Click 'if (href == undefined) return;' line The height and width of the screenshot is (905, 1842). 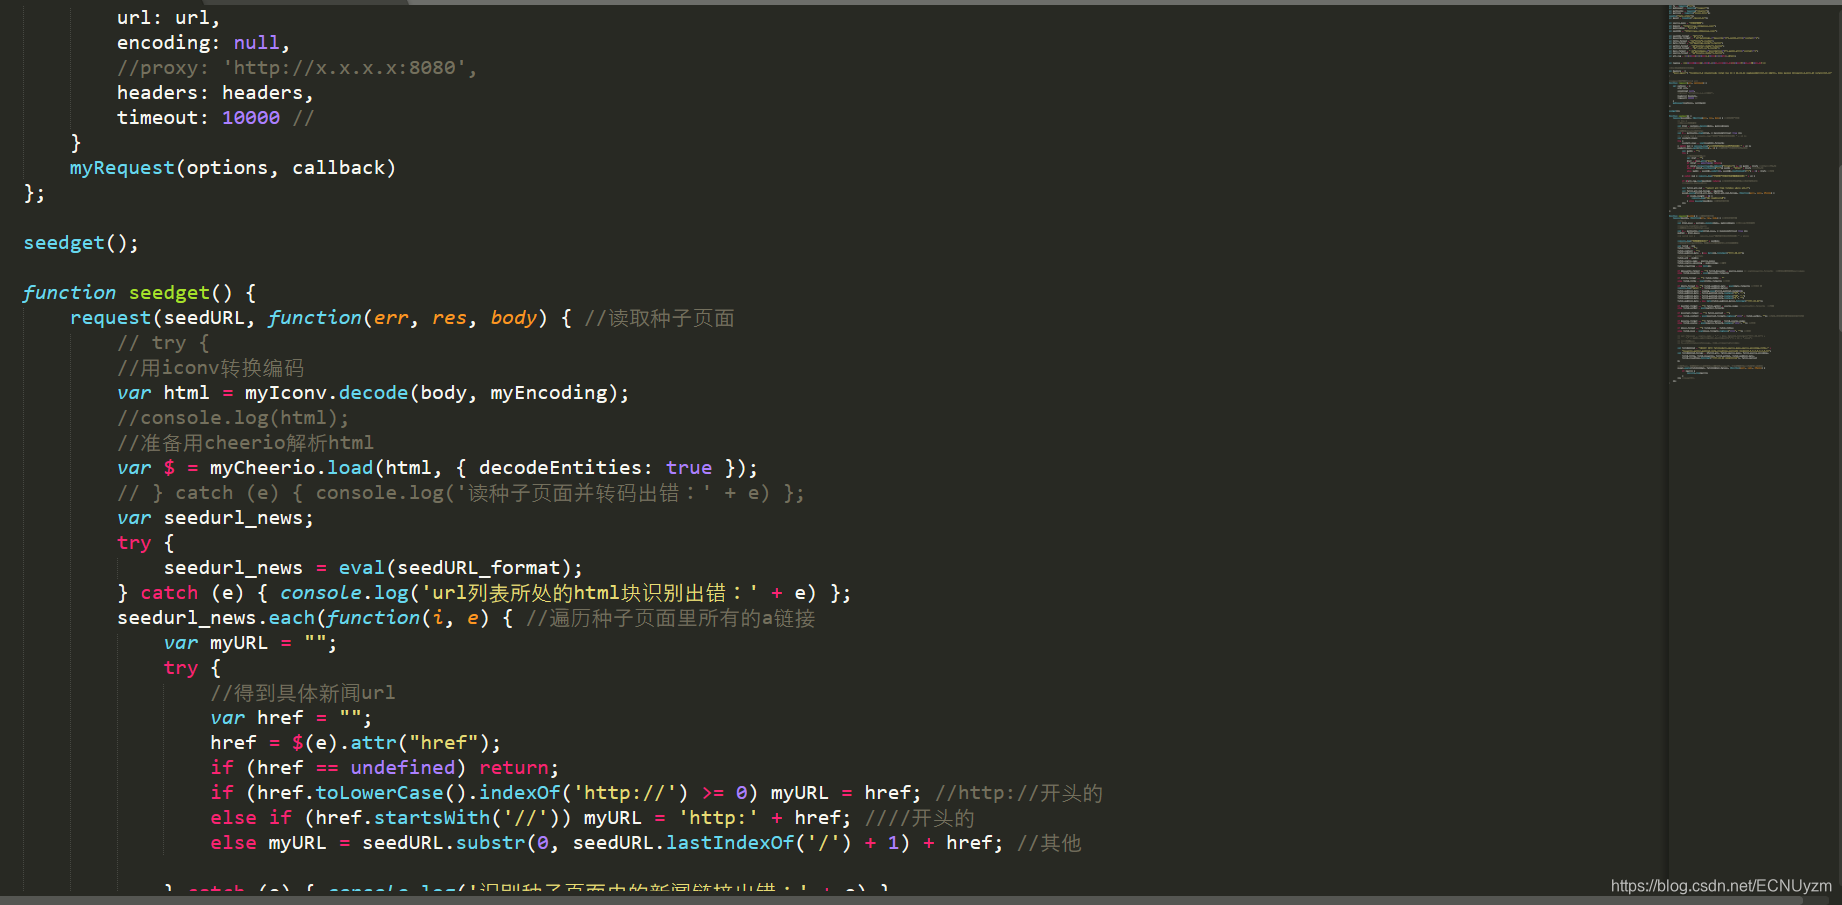coord(385,768)
